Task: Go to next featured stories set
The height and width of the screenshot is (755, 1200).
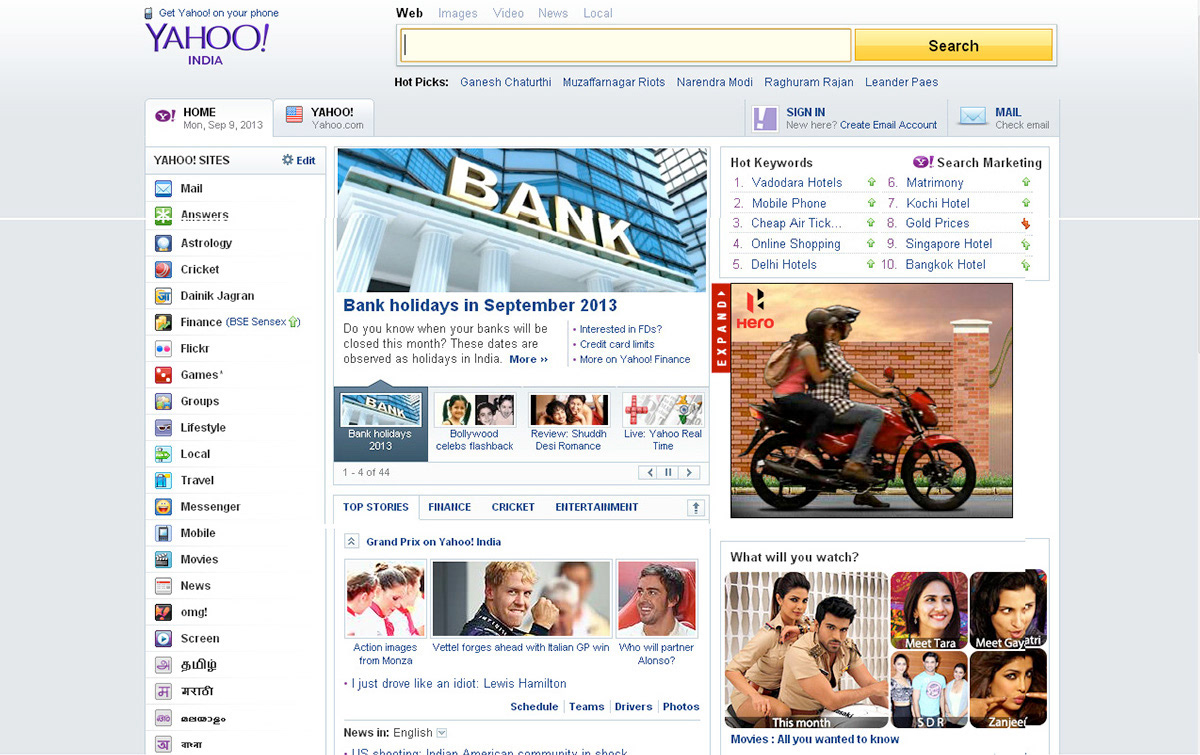Action: point(689,472)
